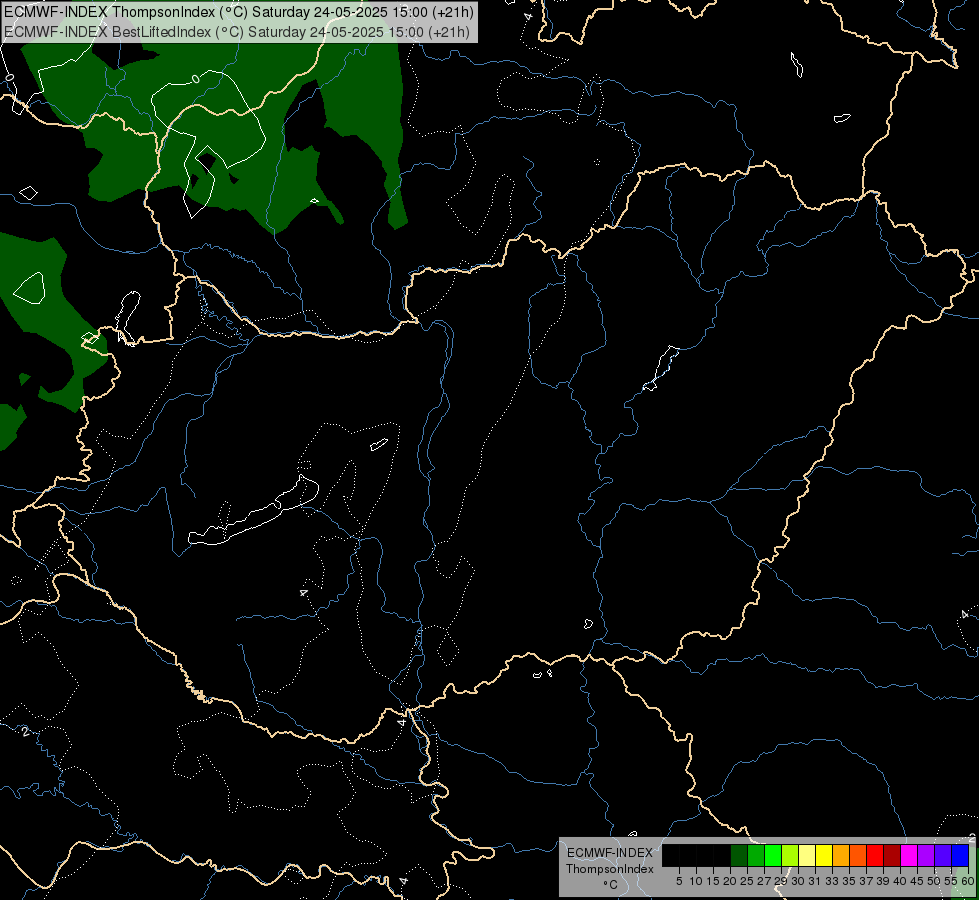
Task: Click the legend label "ThompsonIndex"
Action: pyautogui.click(x=609, y=869)
